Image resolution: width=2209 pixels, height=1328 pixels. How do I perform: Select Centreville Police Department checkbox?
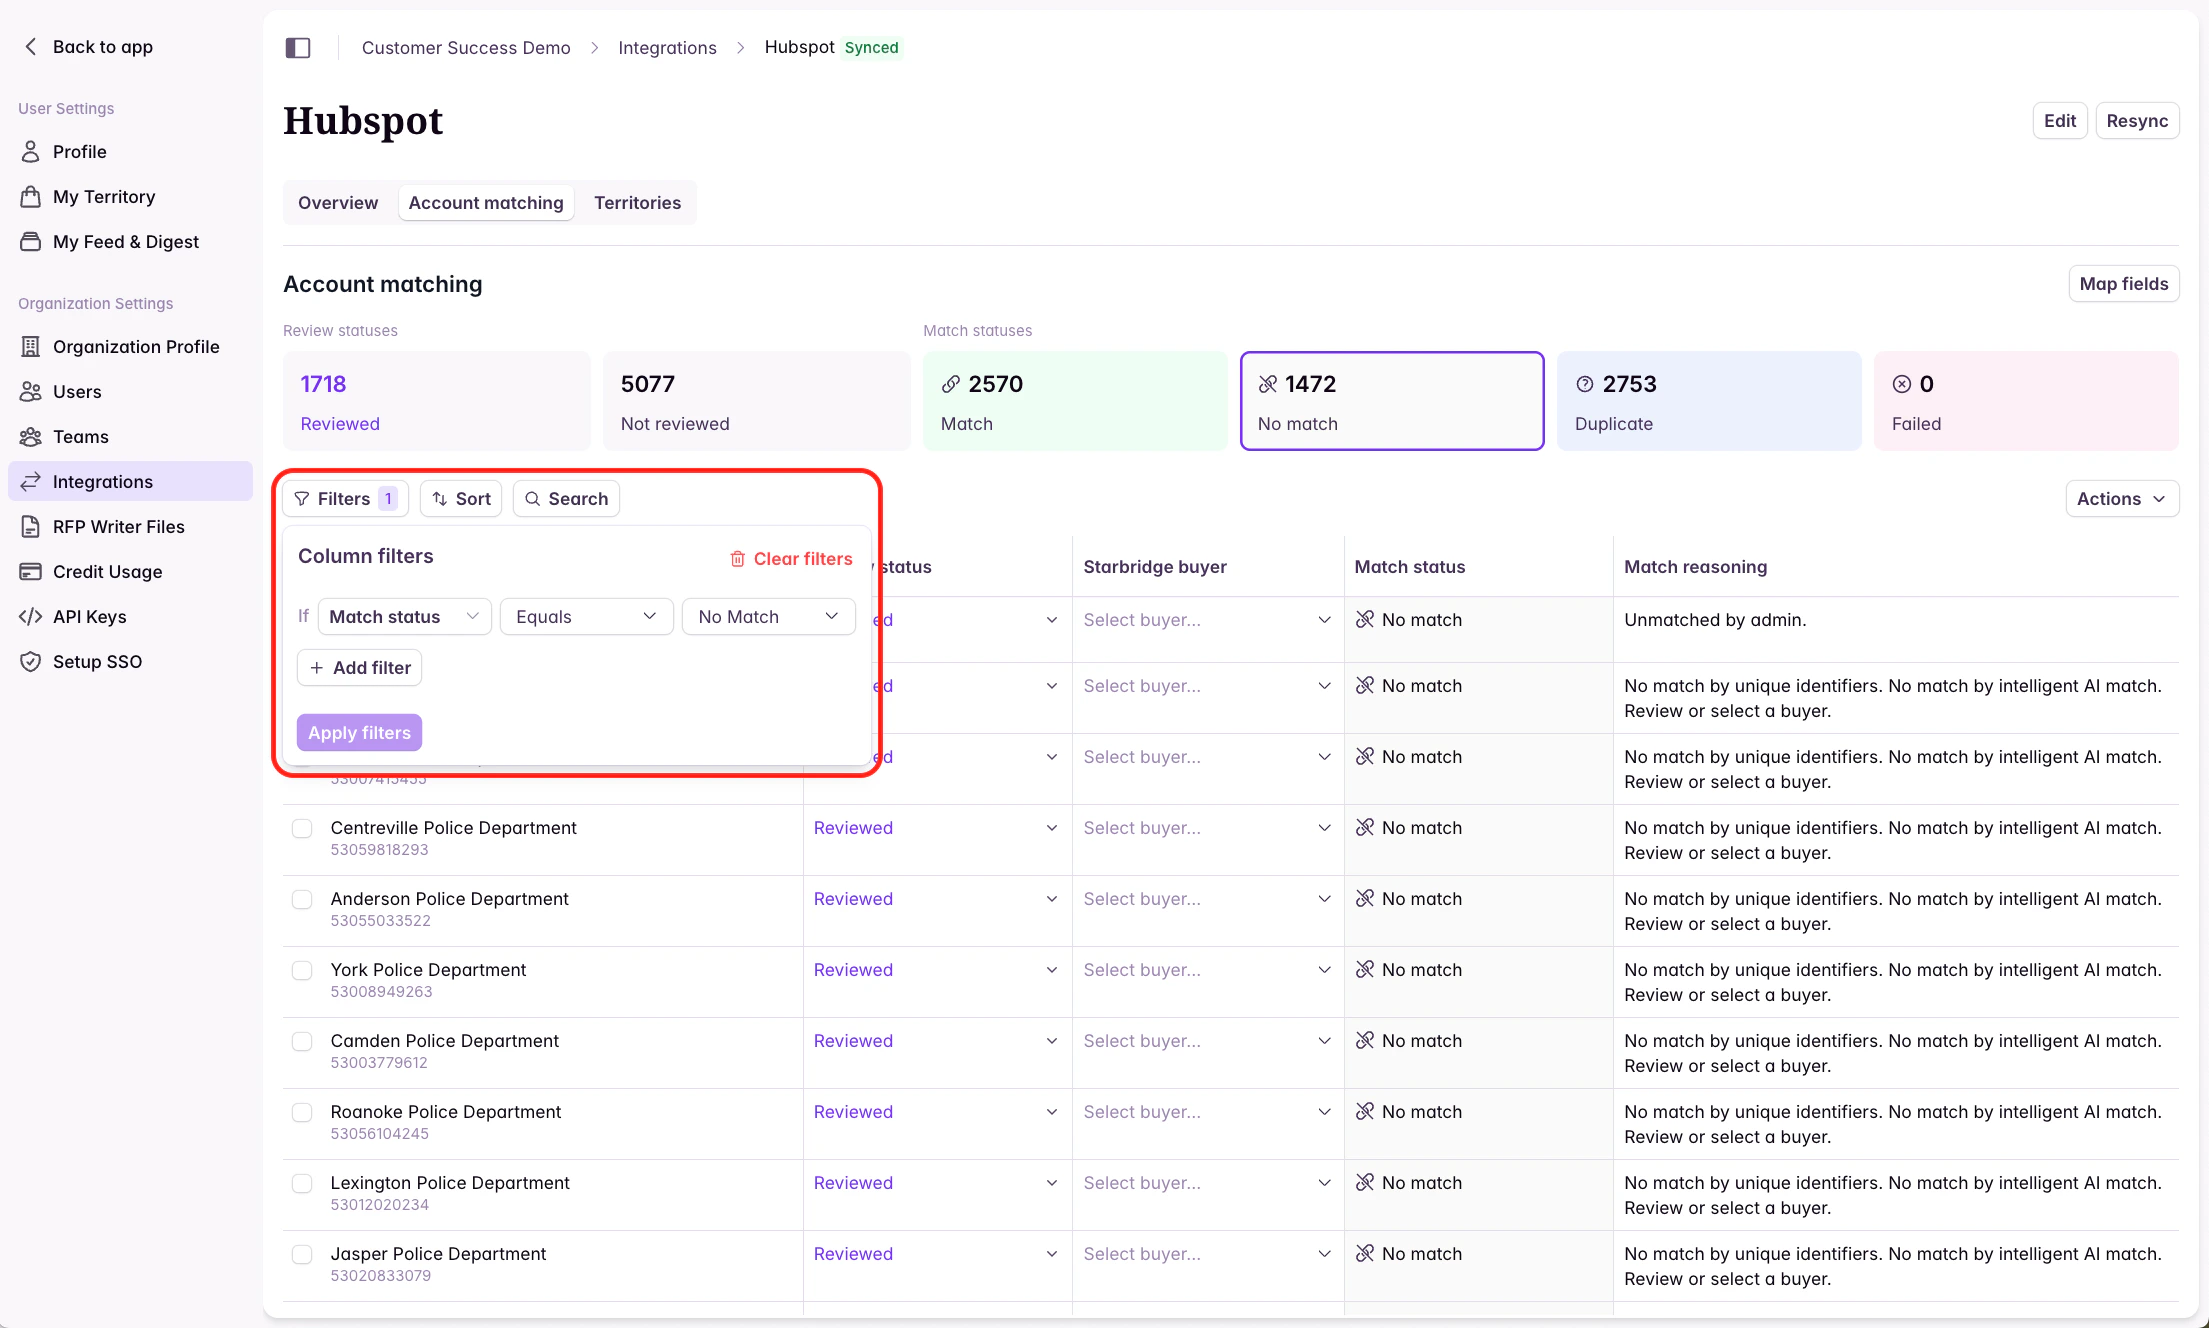[x=302, y=829]
